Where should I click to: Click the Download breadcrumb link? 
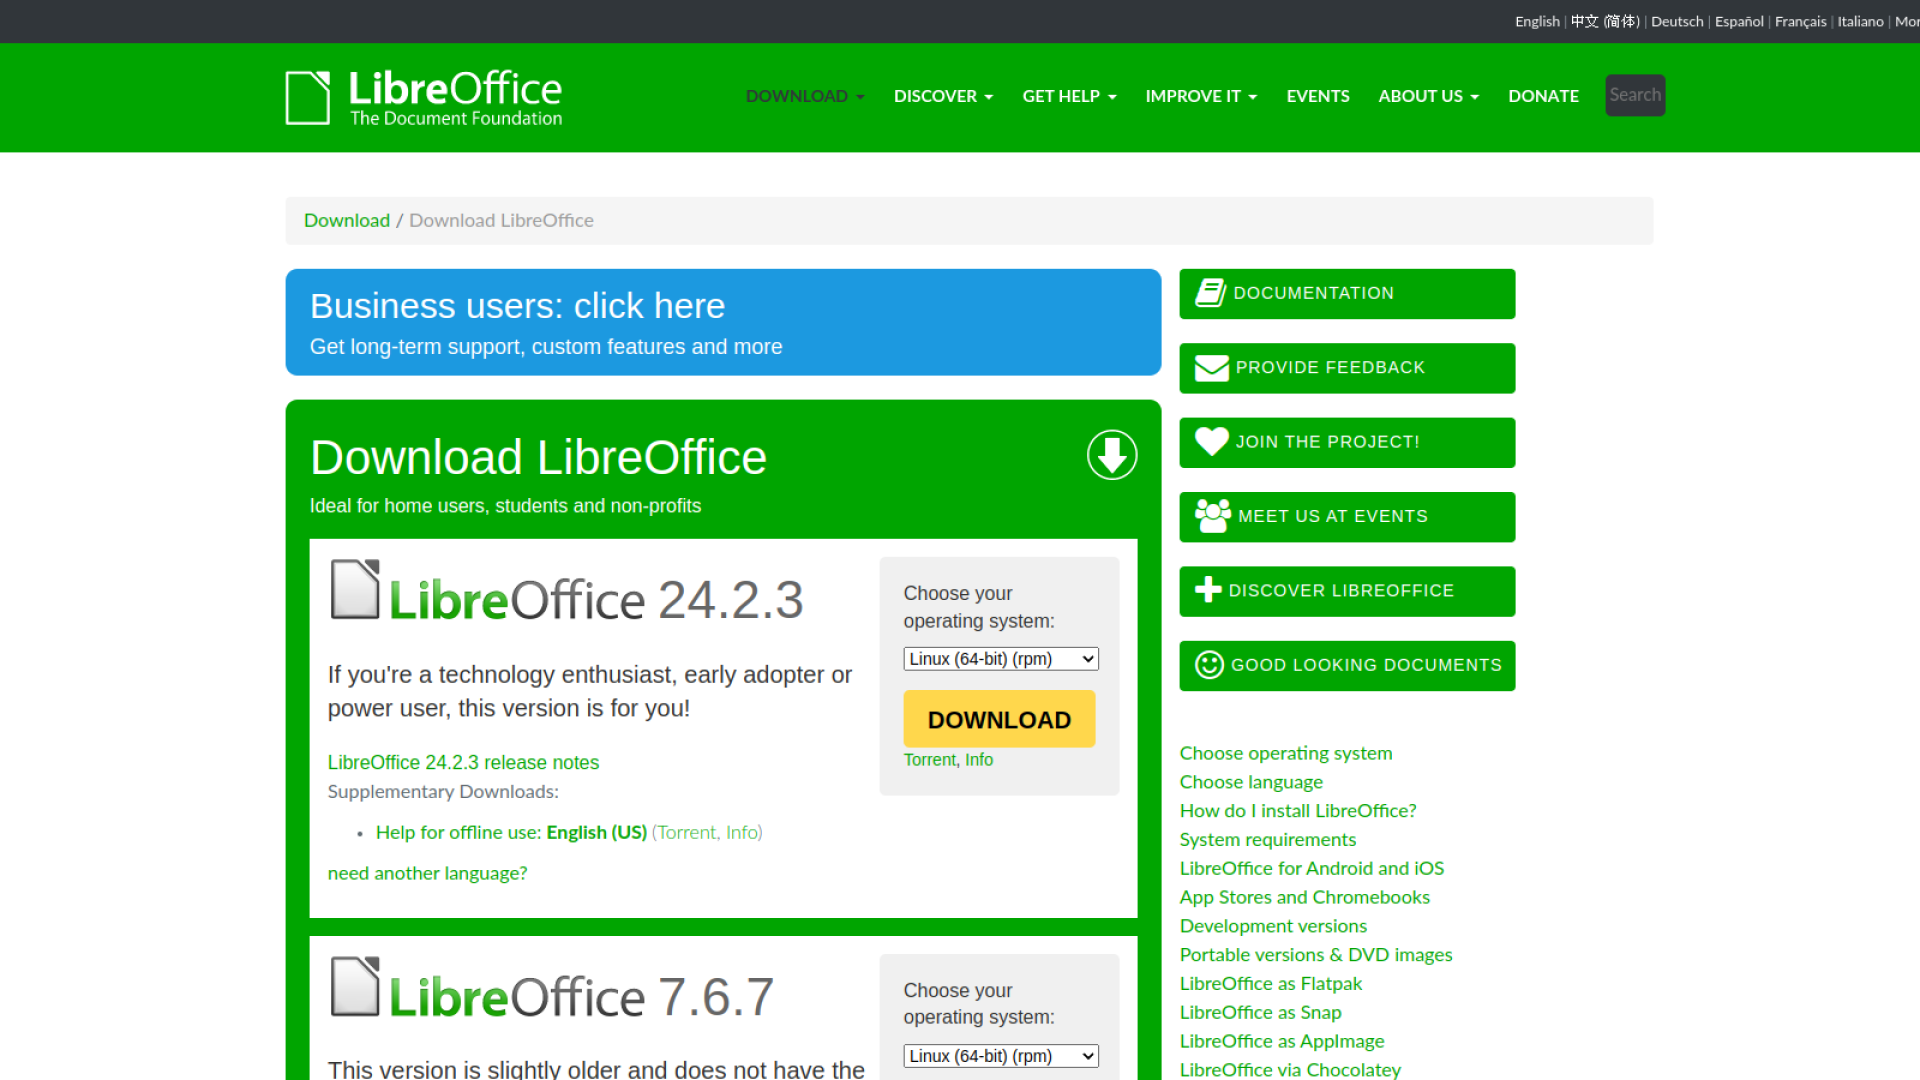coord(346,220)
